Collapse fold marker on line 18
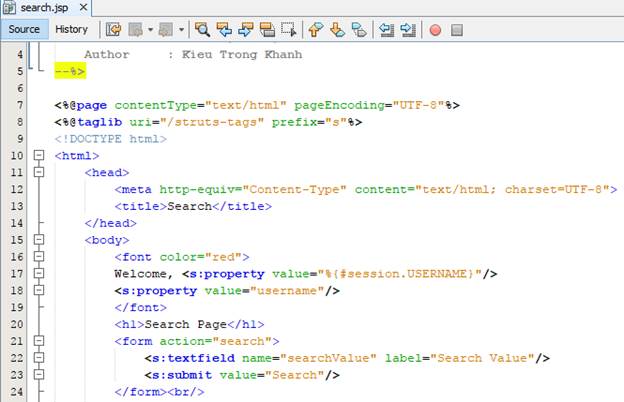 39,290
